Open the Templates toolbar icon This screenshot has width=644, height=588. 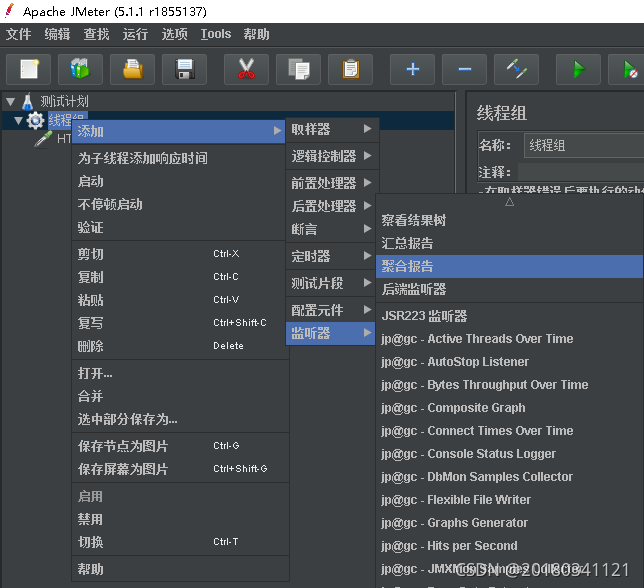[x=80, y=69]
